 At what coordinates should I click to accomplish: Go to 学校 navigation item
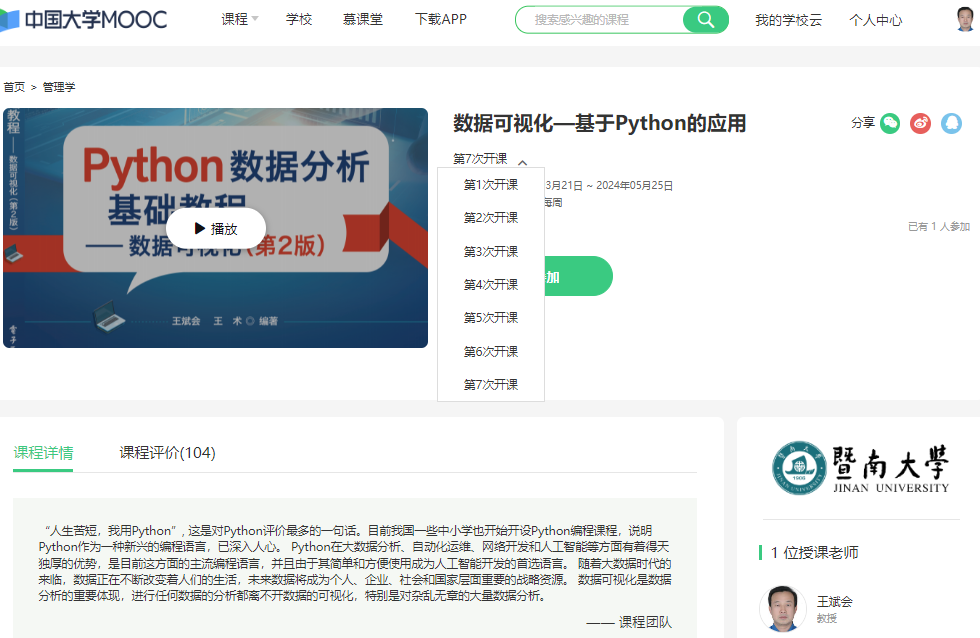point(299,19)
